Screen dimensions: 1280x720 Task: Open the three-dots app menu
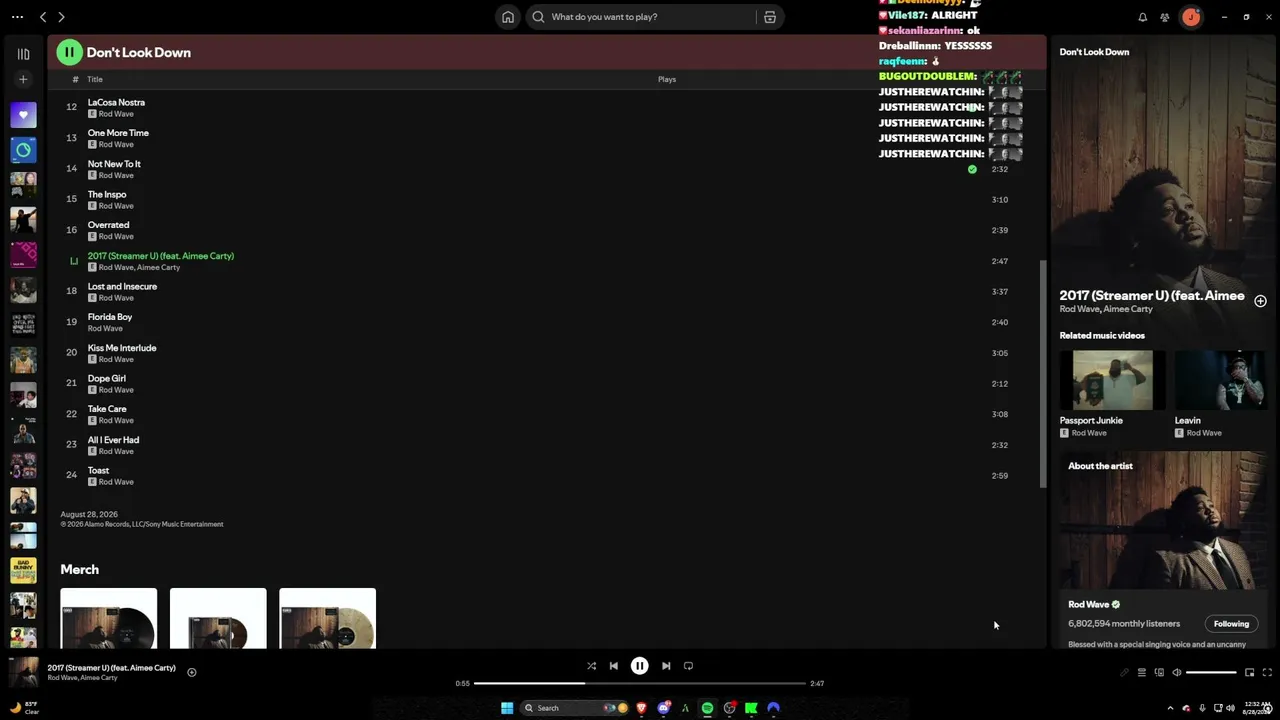[17, 17]
